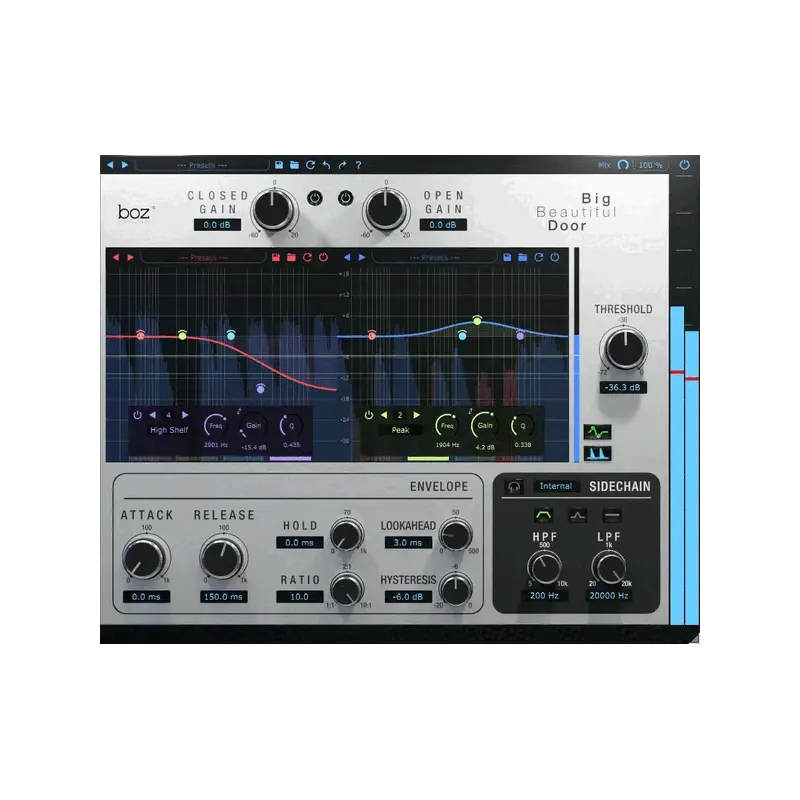Step to the previous band from band 2
800x800 pixels.
[384, 415]
